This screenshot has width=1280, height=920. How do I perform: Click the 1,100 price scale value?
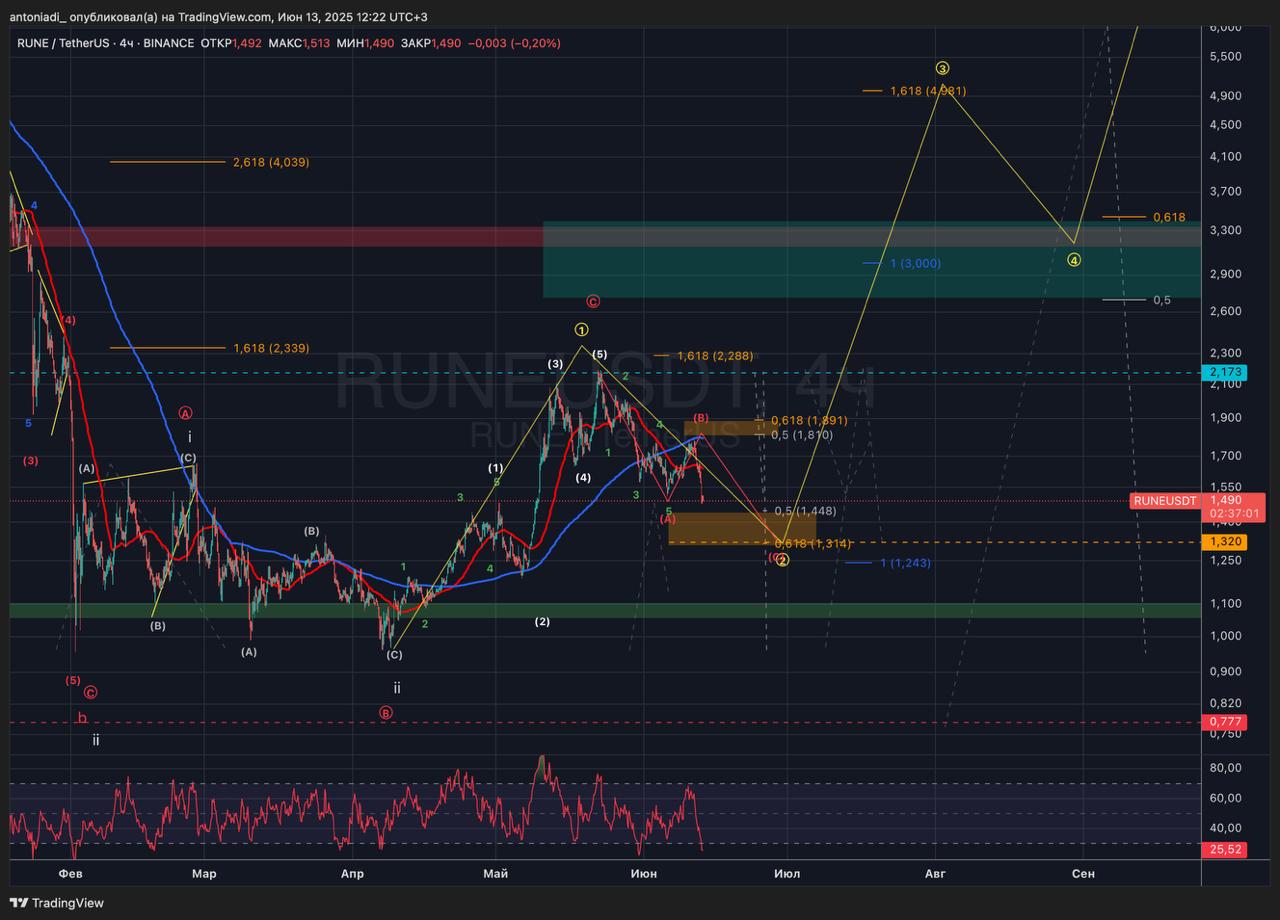click(1226, 603)
